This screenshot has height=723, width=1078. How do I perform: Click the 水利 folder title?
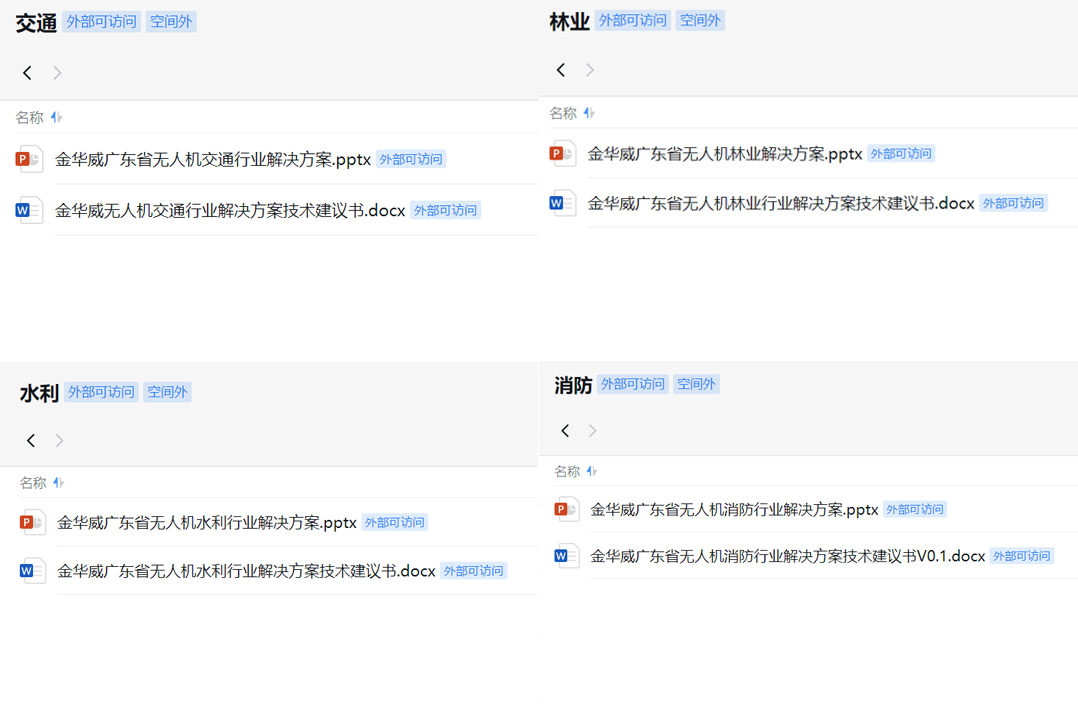tap(39, 393)
